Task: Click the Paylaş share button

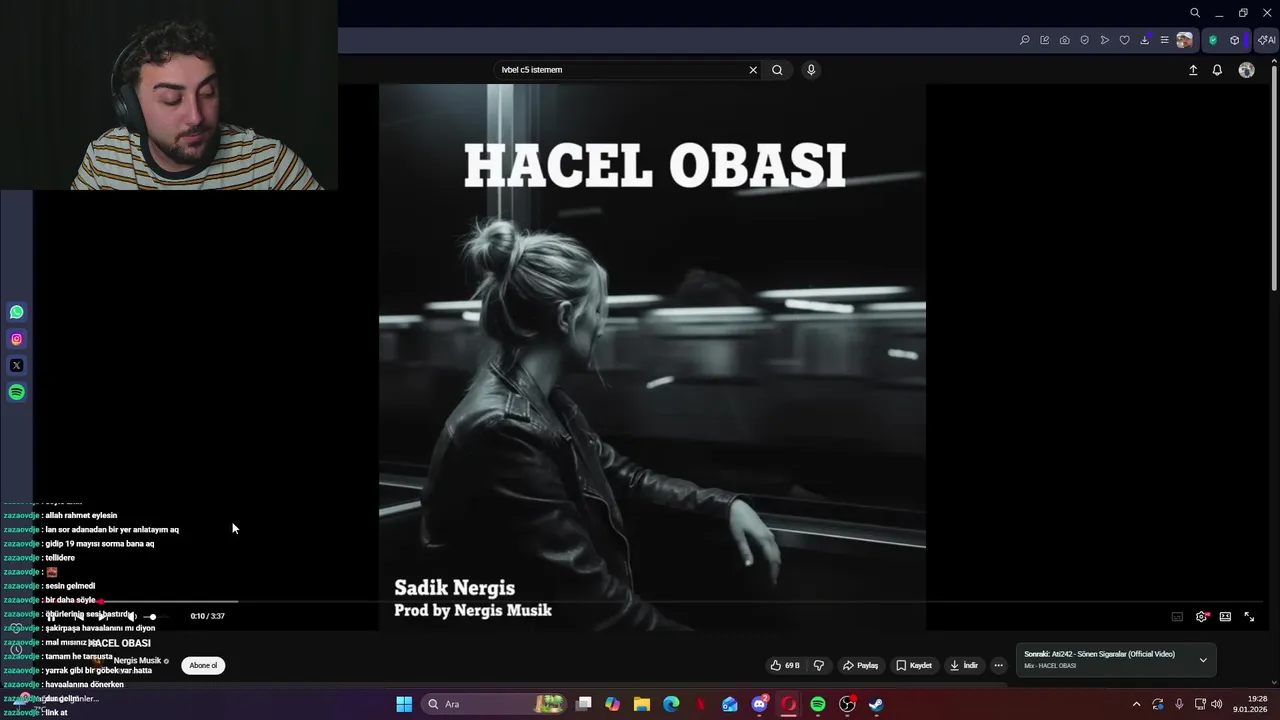Action: (860, 665)
